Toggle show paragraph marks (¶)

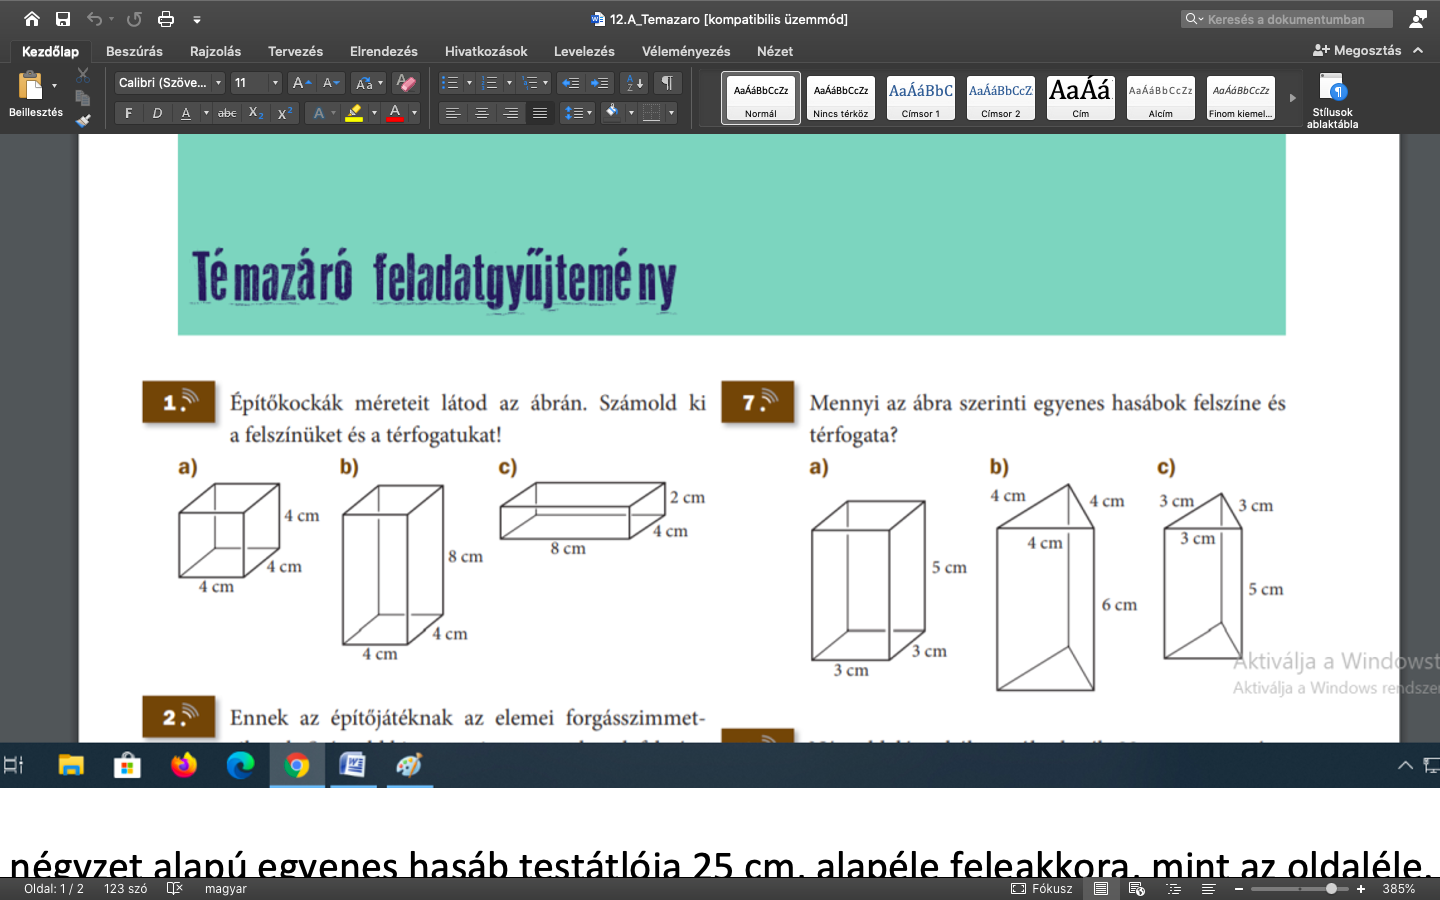pyautogui.click(x=667, y=83)
